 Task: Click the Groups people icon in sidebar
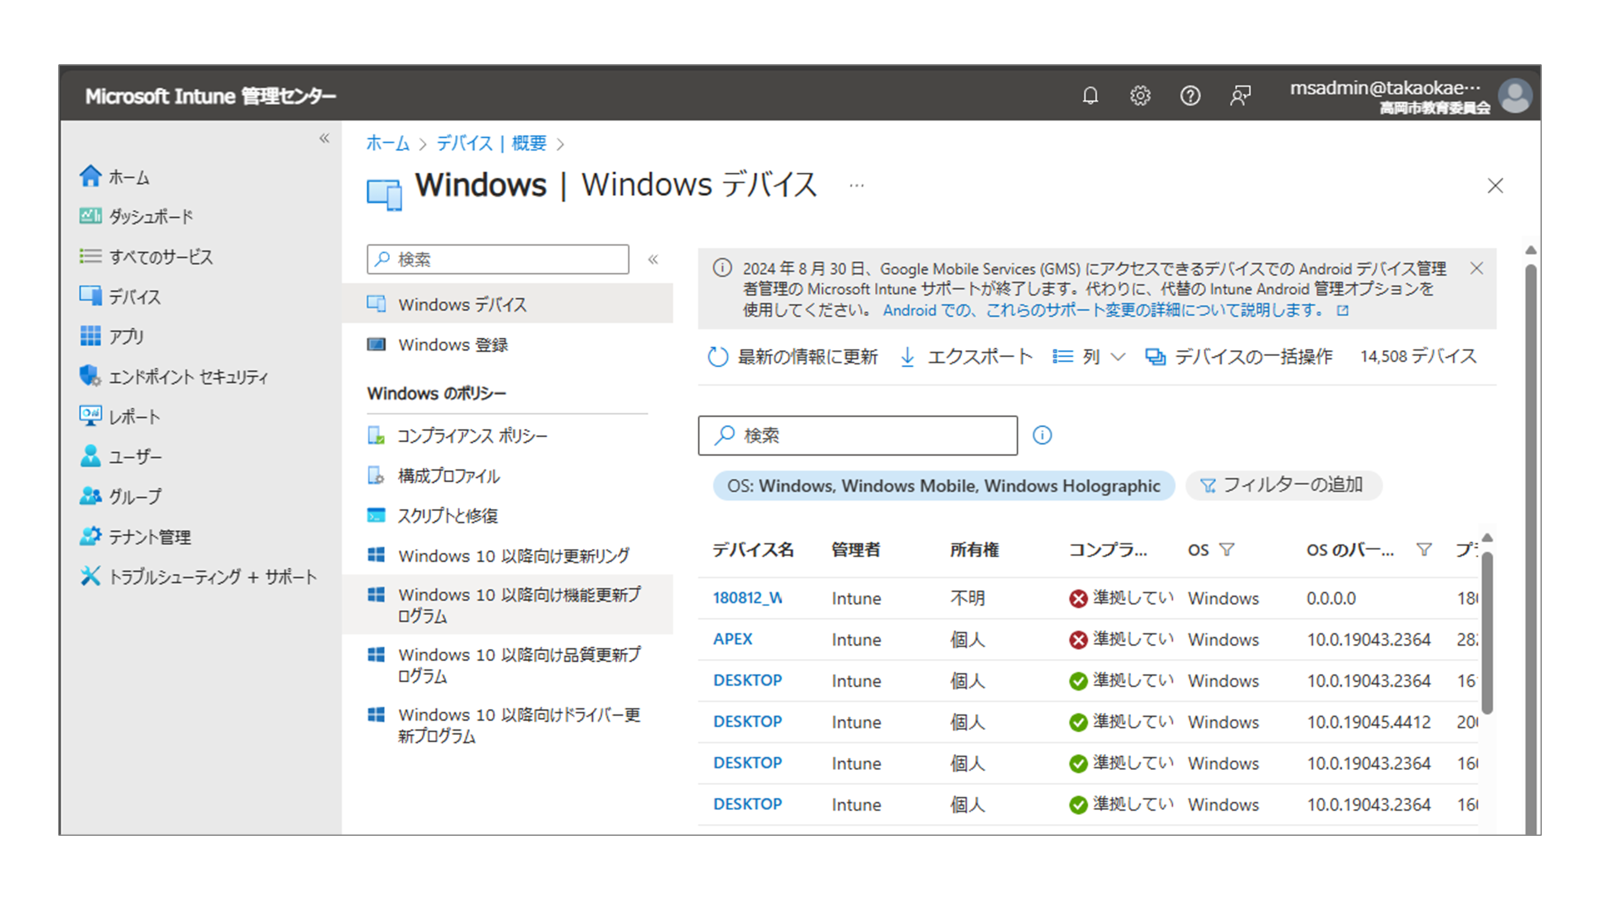tap(90, 496)
